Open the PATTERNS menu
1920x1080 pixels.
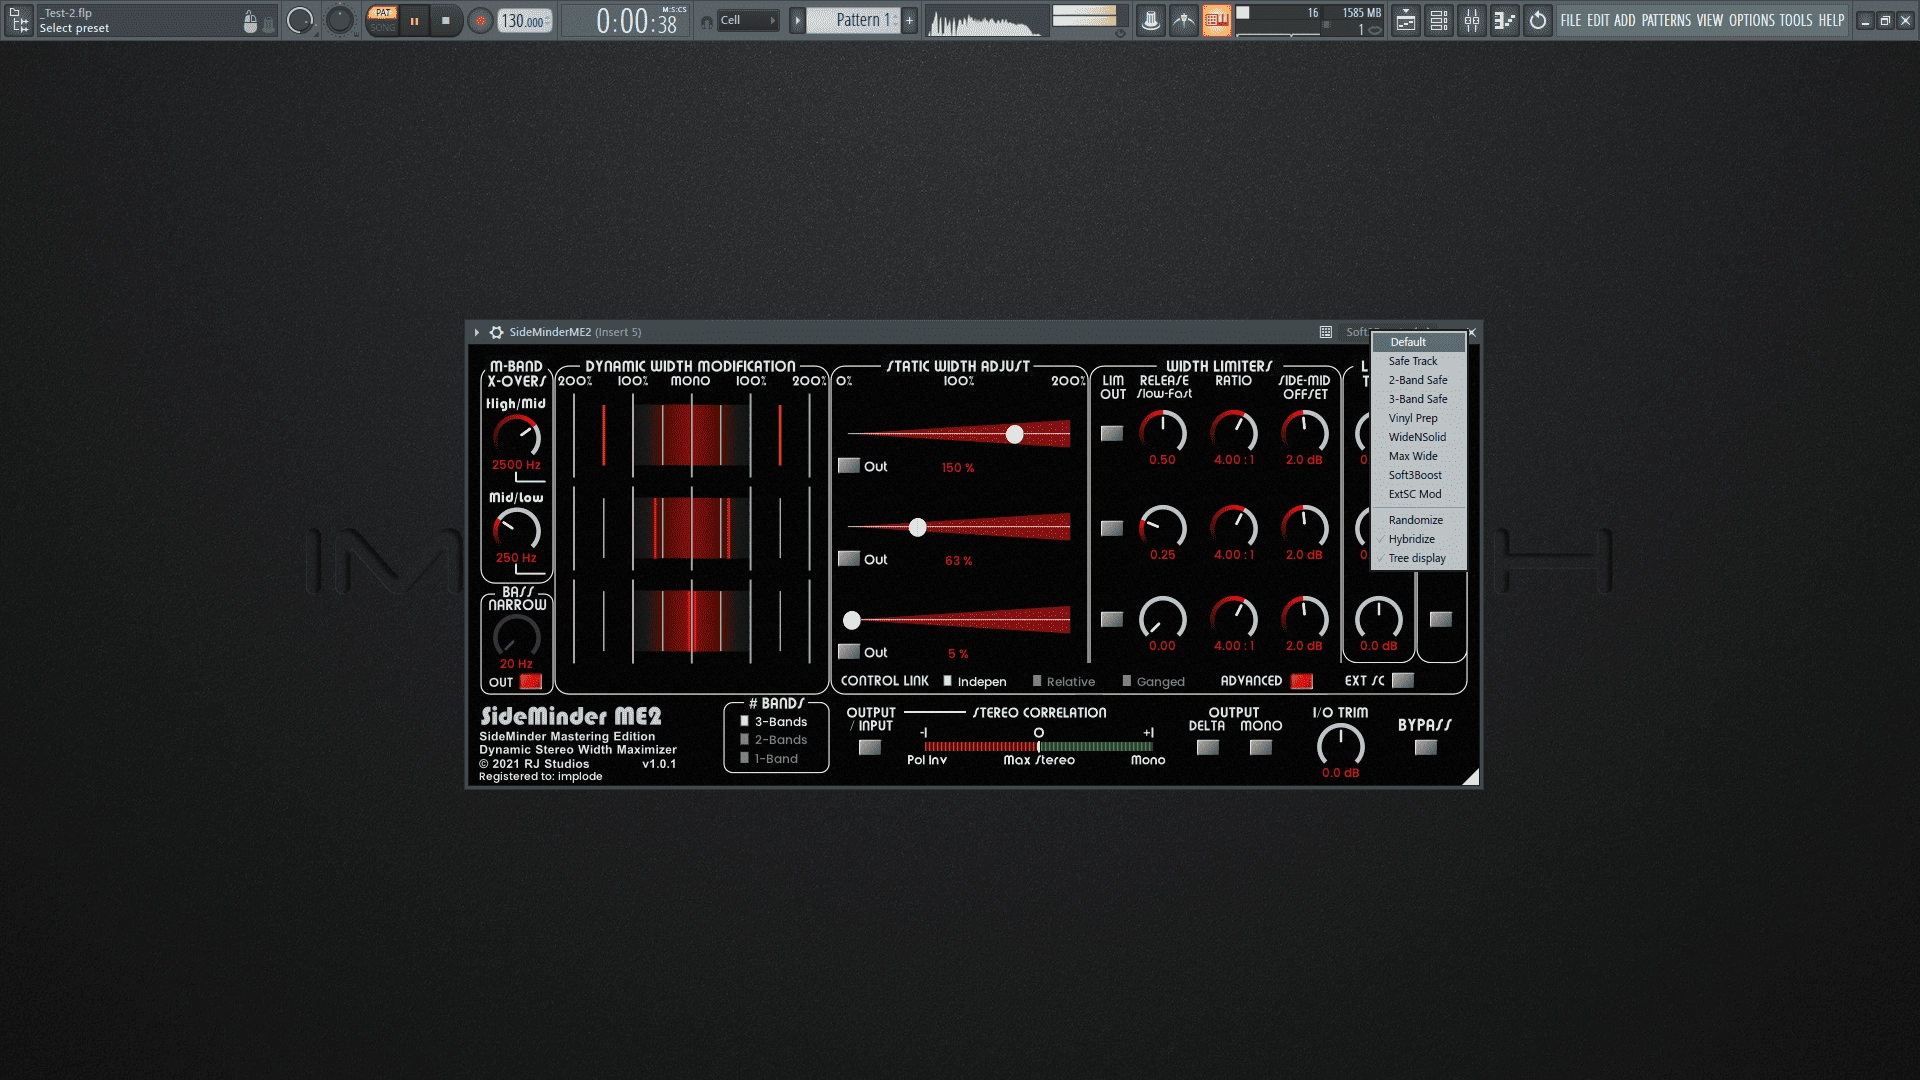(x=1666, y=20)
